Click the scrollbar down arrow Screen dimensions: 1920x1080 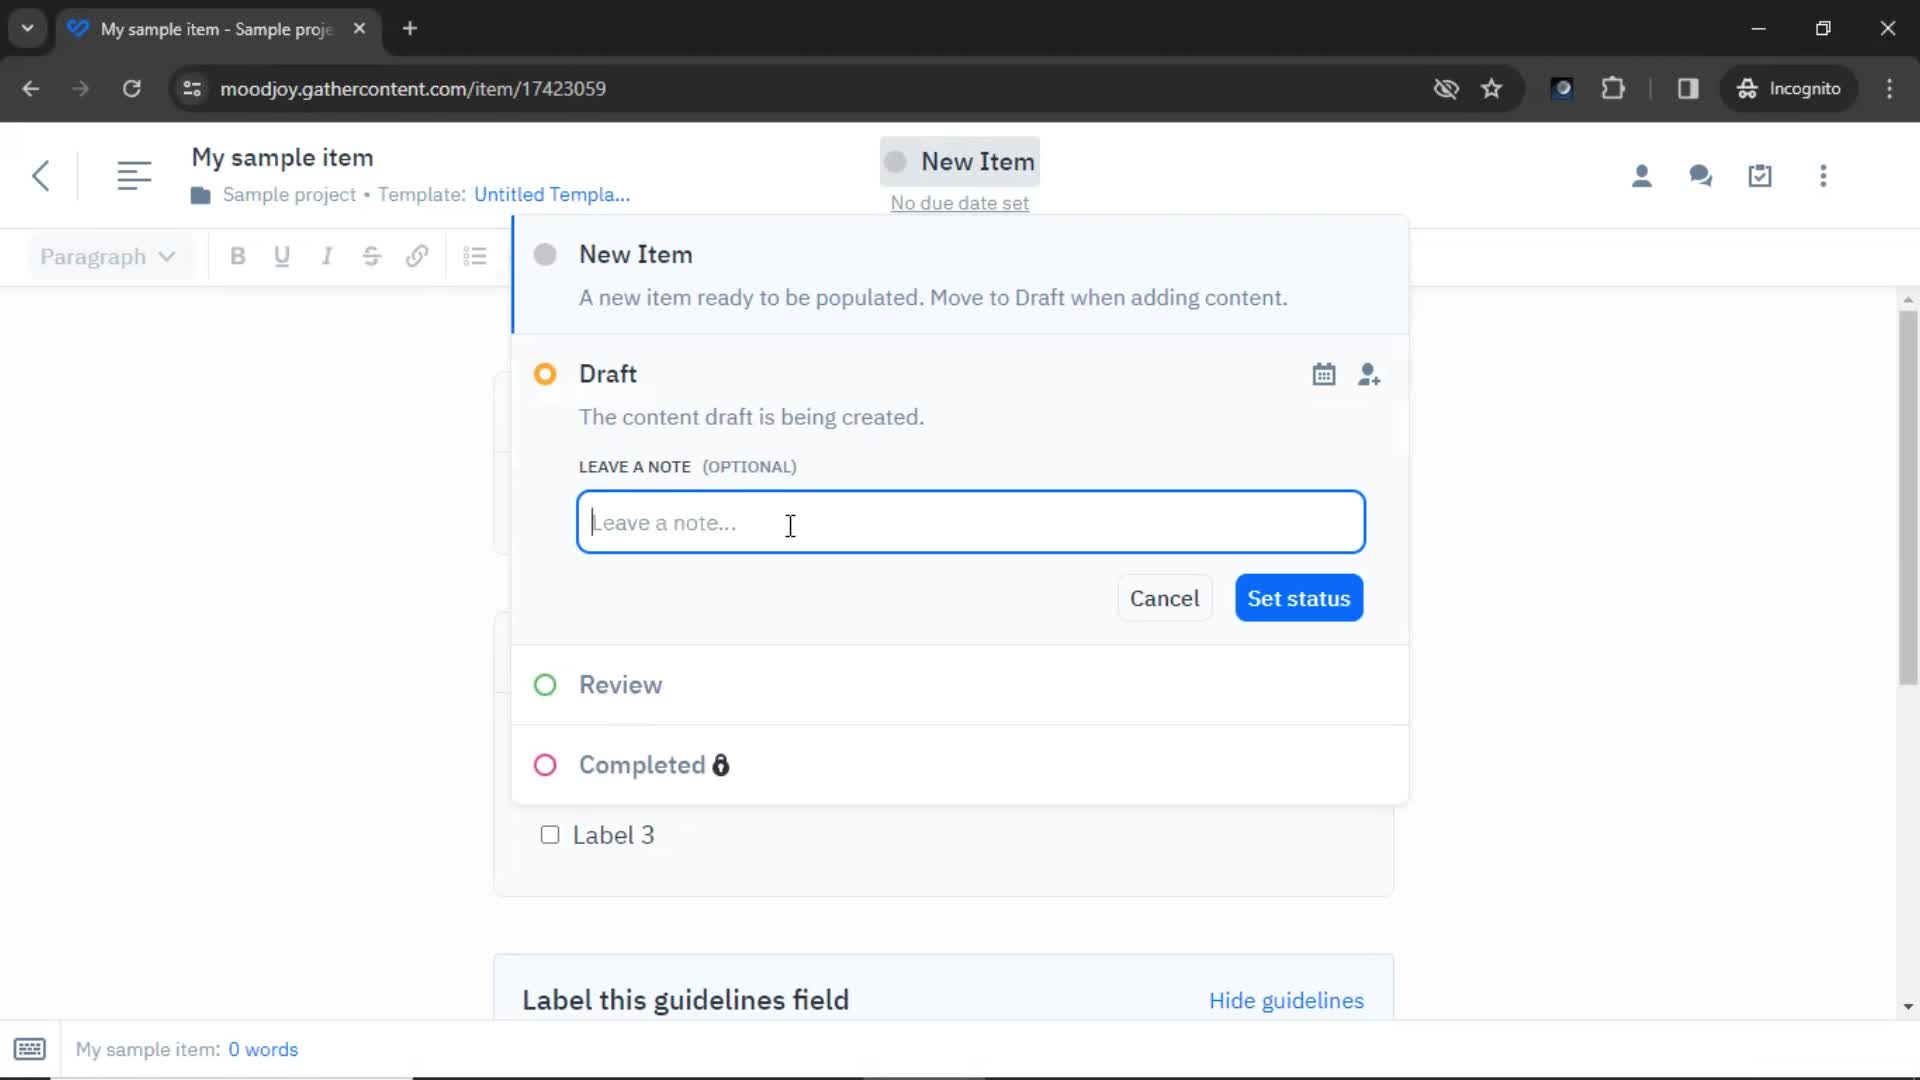pyautogui.click(x=1908, y=1007)
